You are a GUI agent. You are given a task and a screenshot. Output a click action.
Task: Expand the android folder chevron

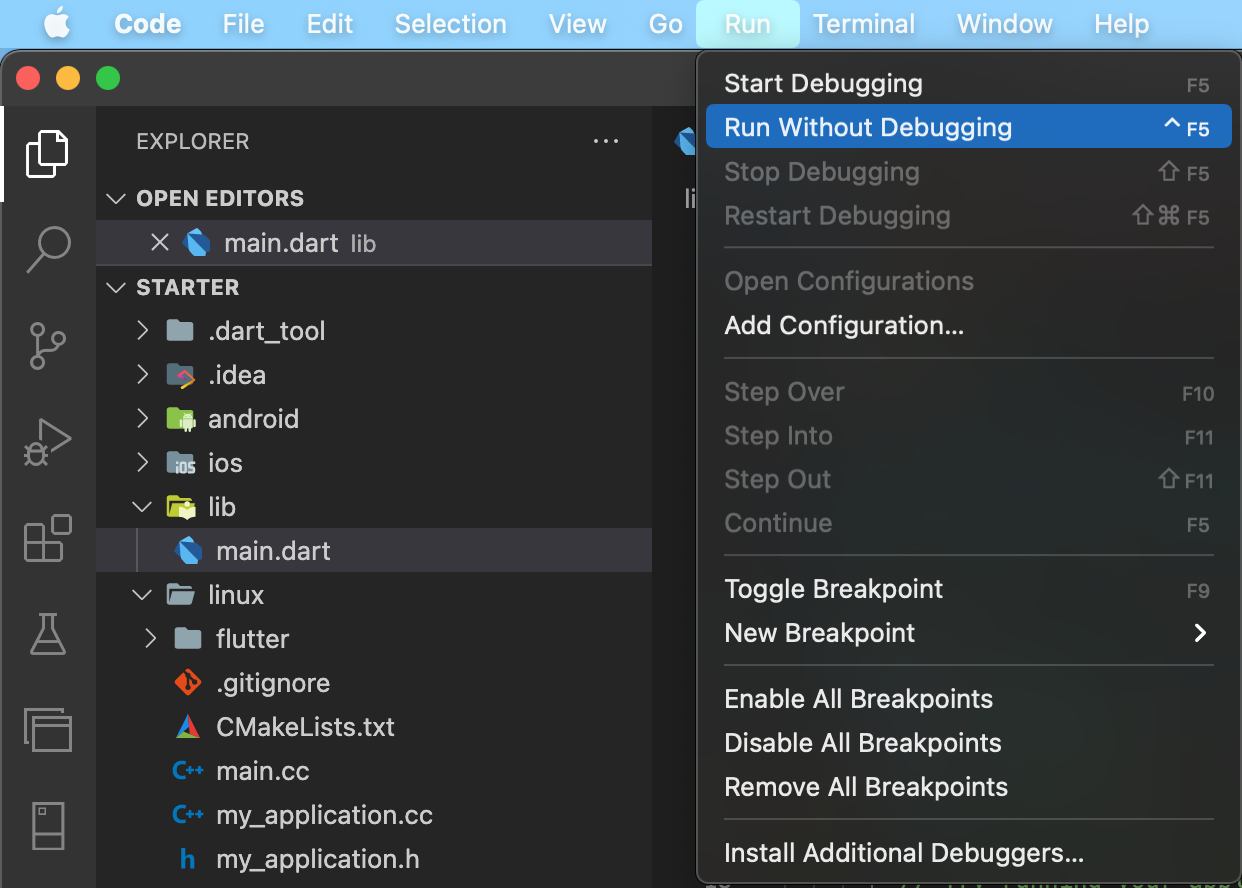point(143,419)
